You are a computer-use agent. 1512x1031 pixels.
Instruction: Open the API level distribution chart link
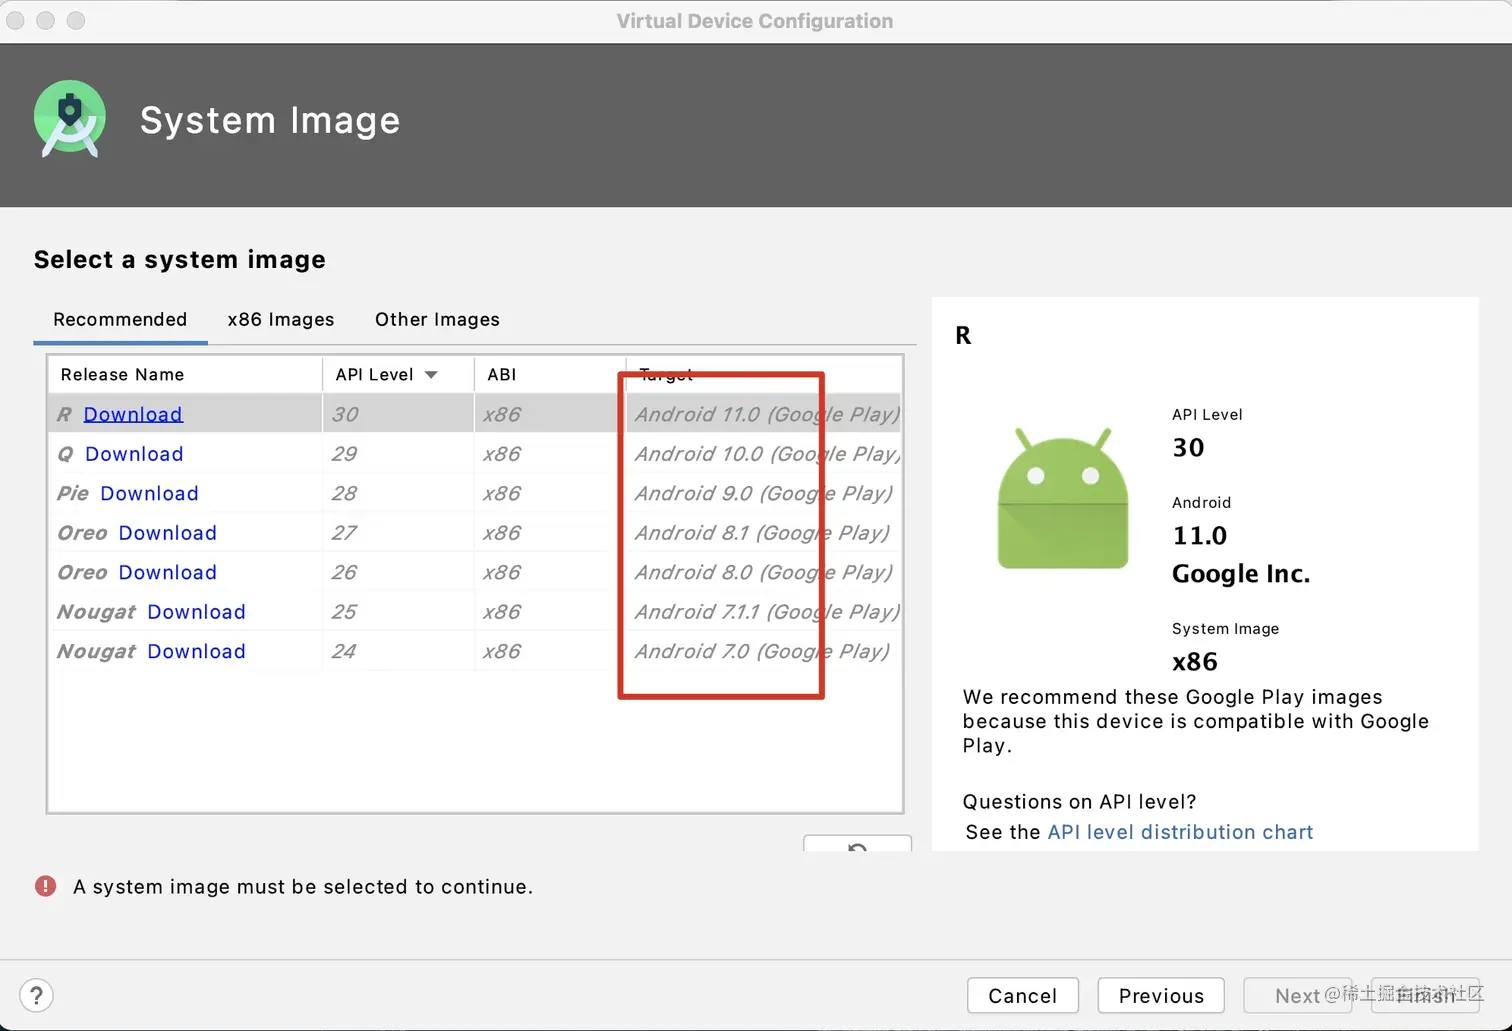pyautogui.click(x=1180, y=832)
